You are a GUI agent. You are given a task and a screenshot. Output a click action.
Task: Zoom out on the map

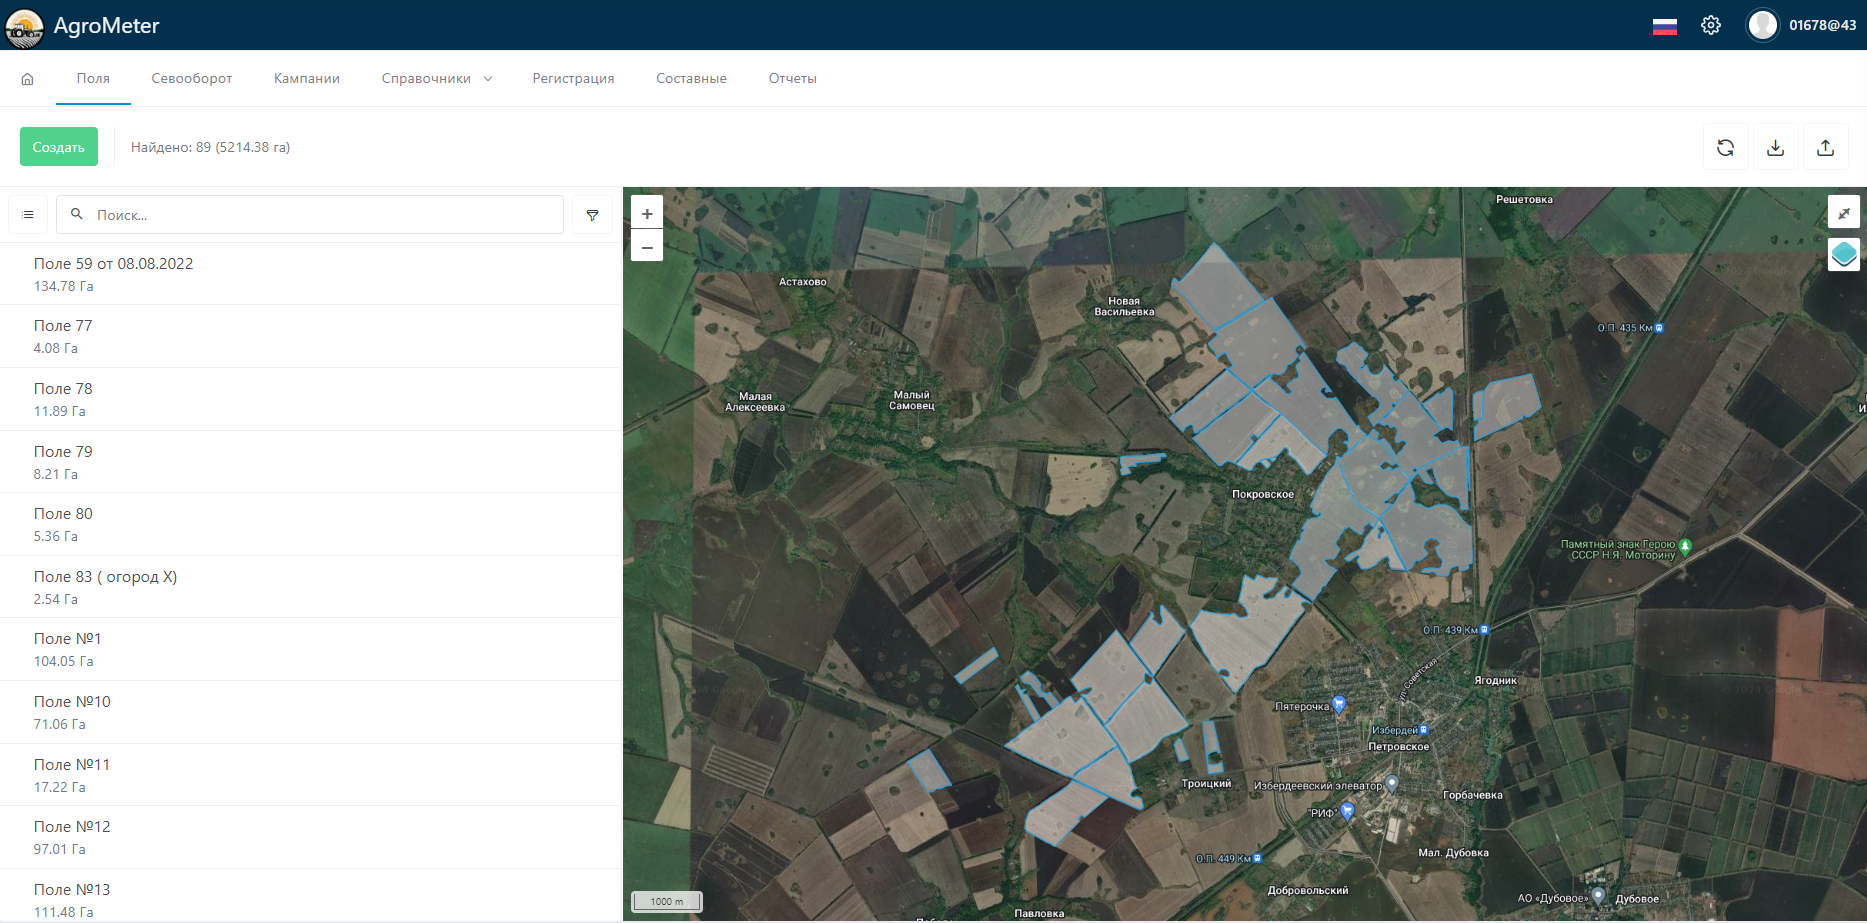pos(647,246)
